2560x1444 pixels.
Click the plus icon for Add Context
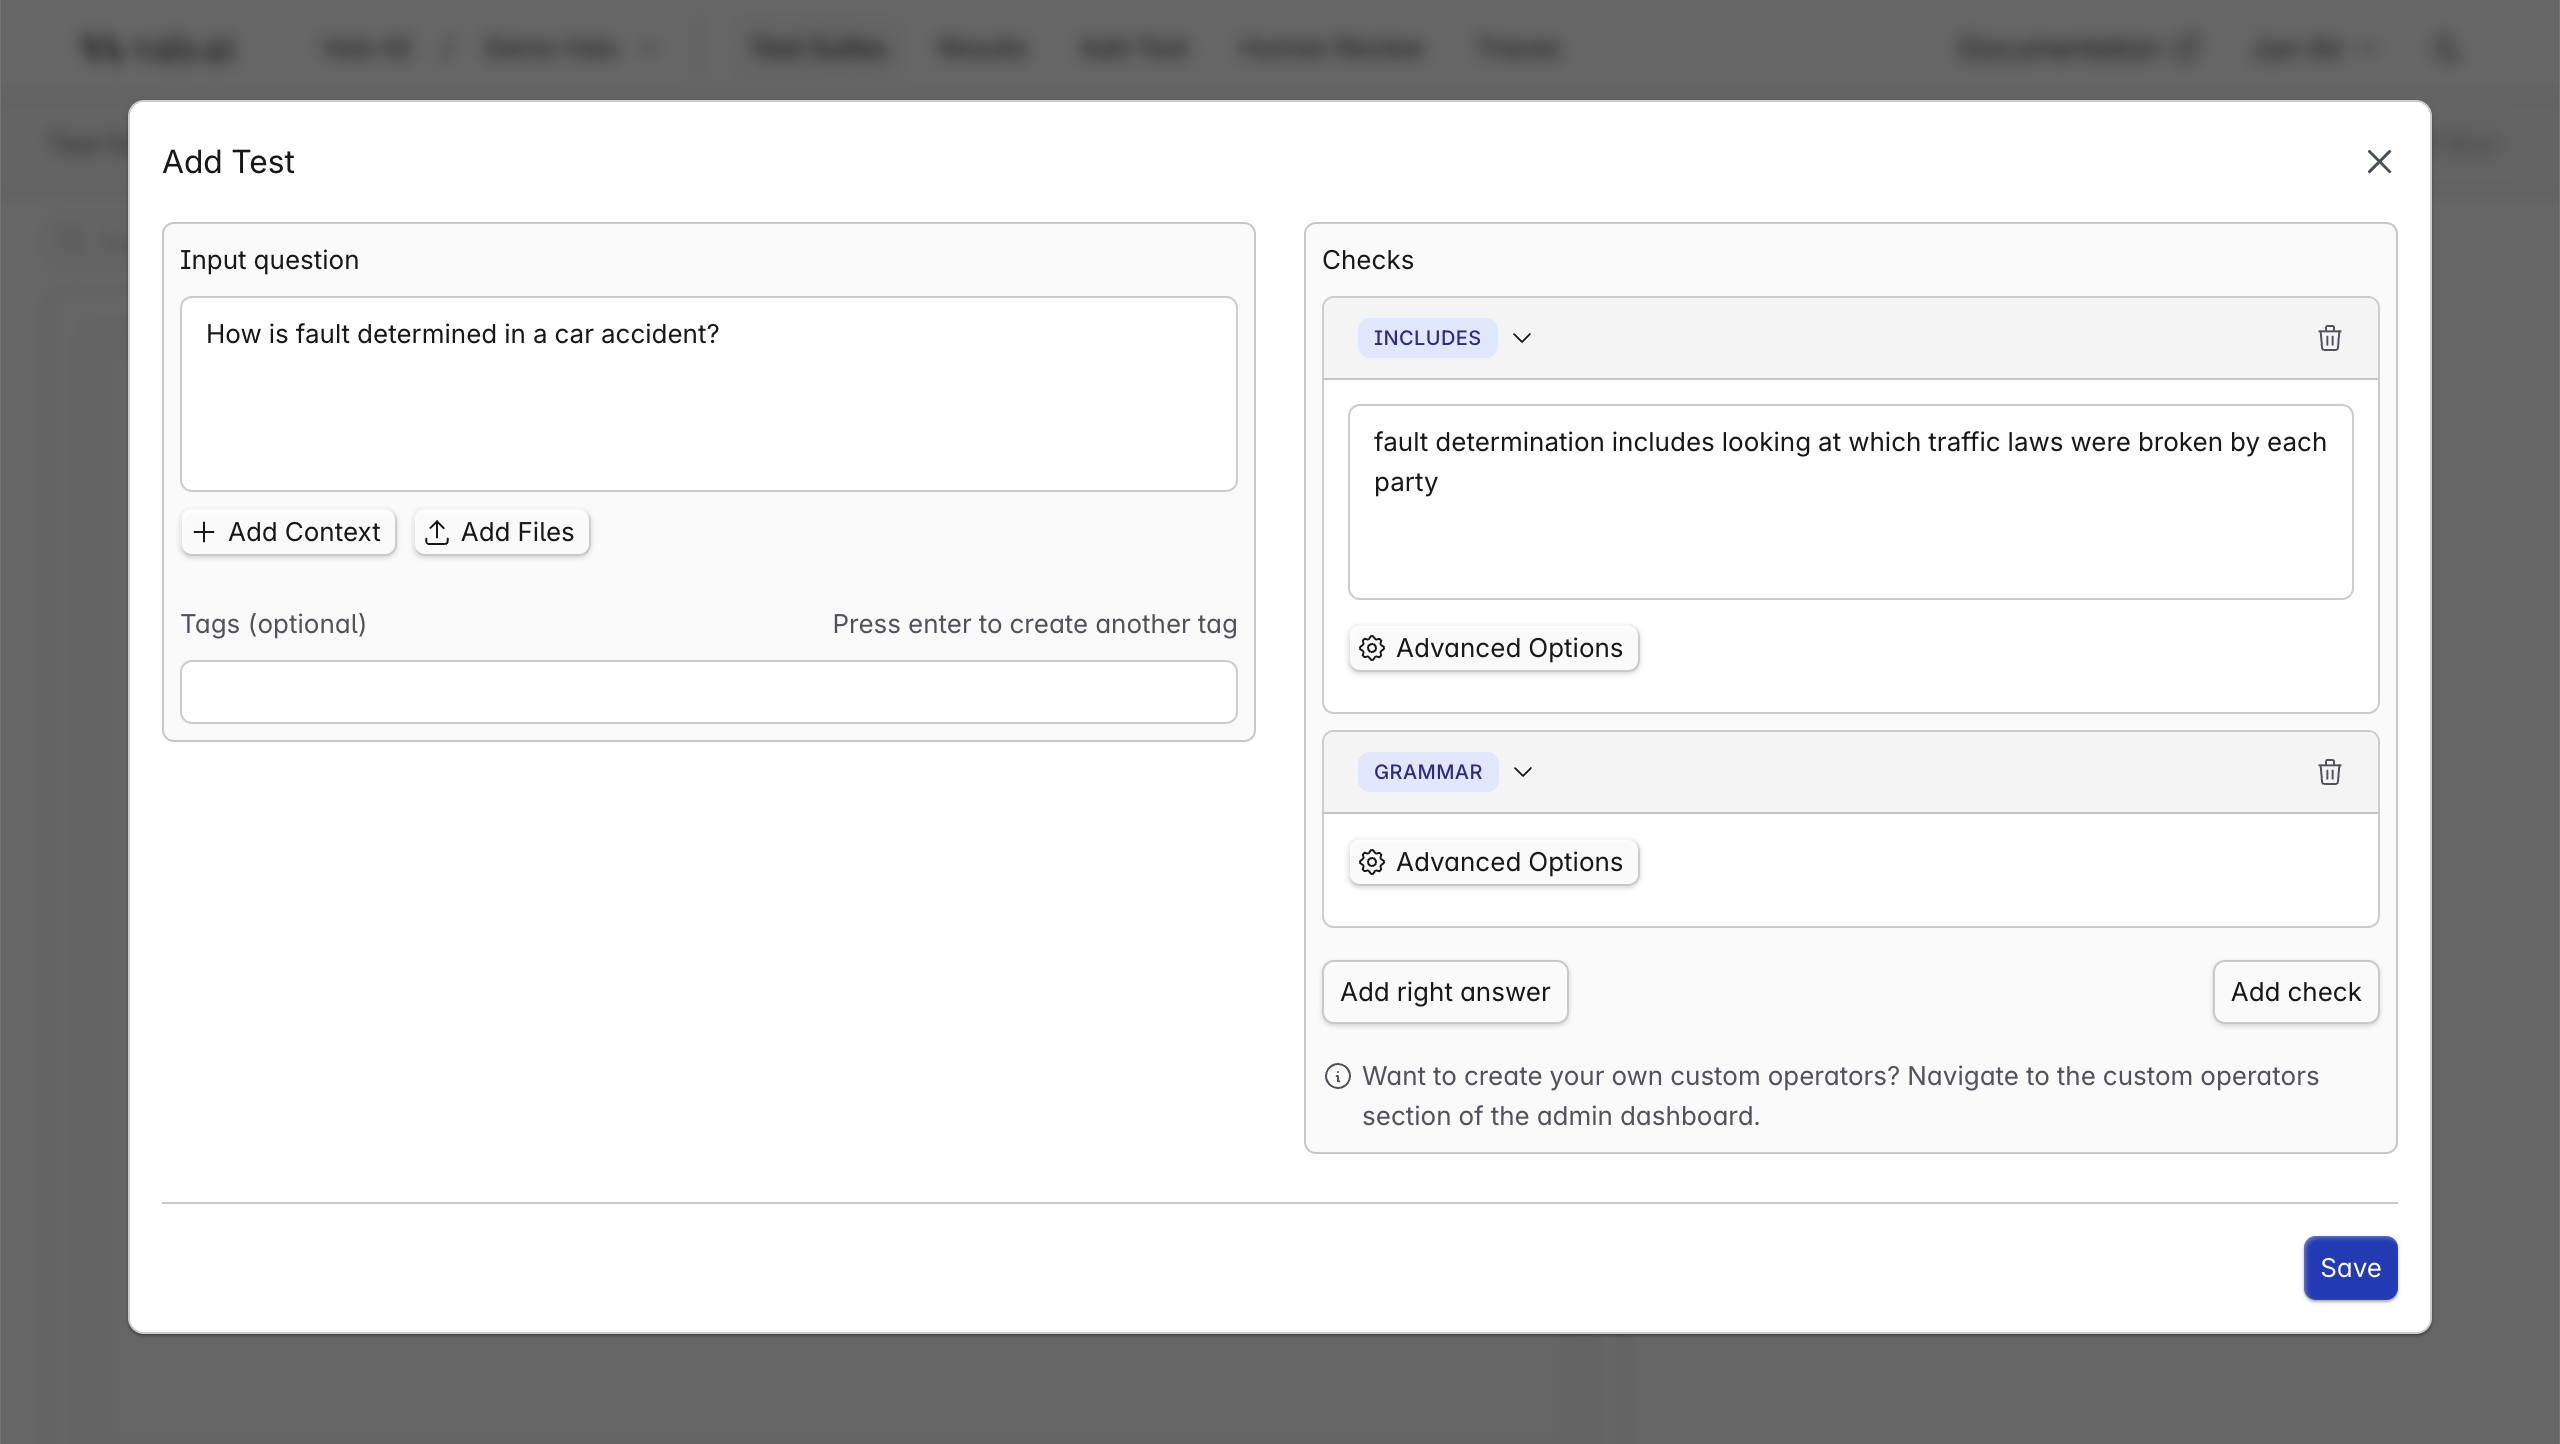click(x=204, y=532)
